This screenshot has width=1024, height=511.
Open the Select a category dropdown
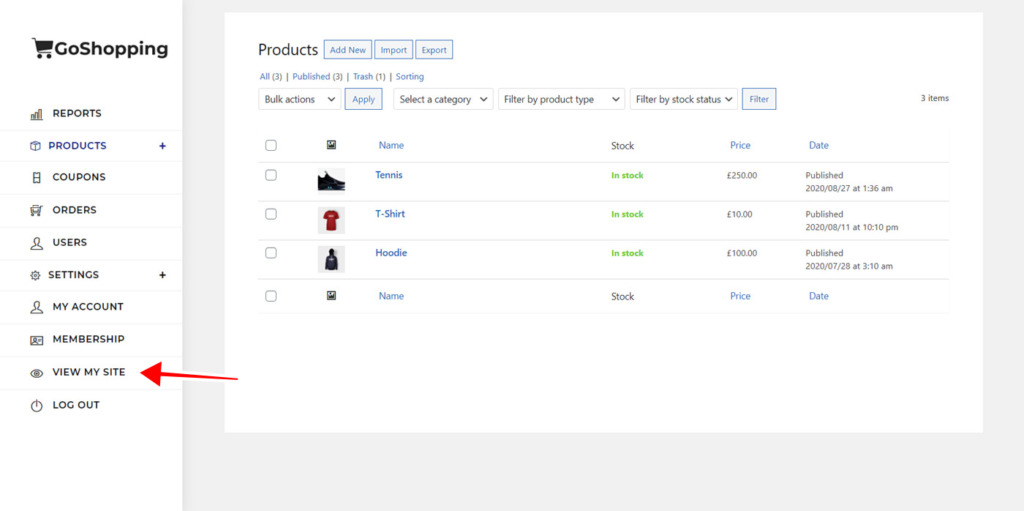[444, 99]
